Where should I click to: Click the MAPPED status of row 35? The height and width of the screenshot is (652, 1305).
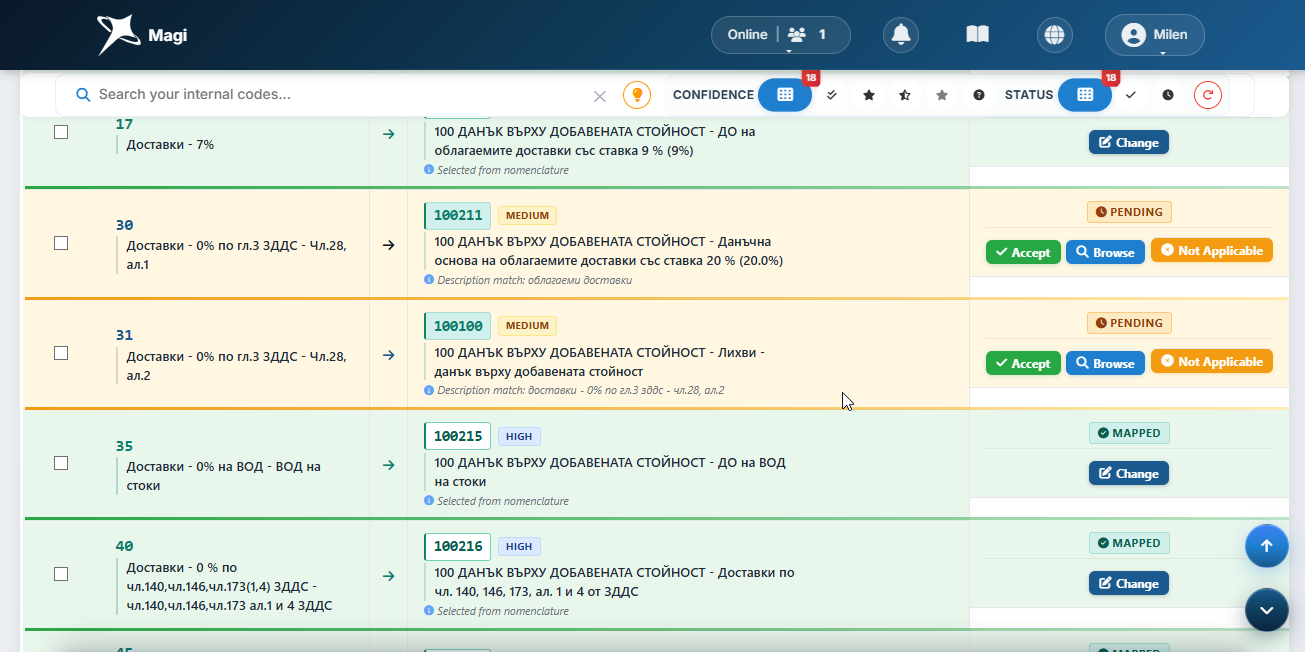pyautogui.click(x=1129, y=433)
